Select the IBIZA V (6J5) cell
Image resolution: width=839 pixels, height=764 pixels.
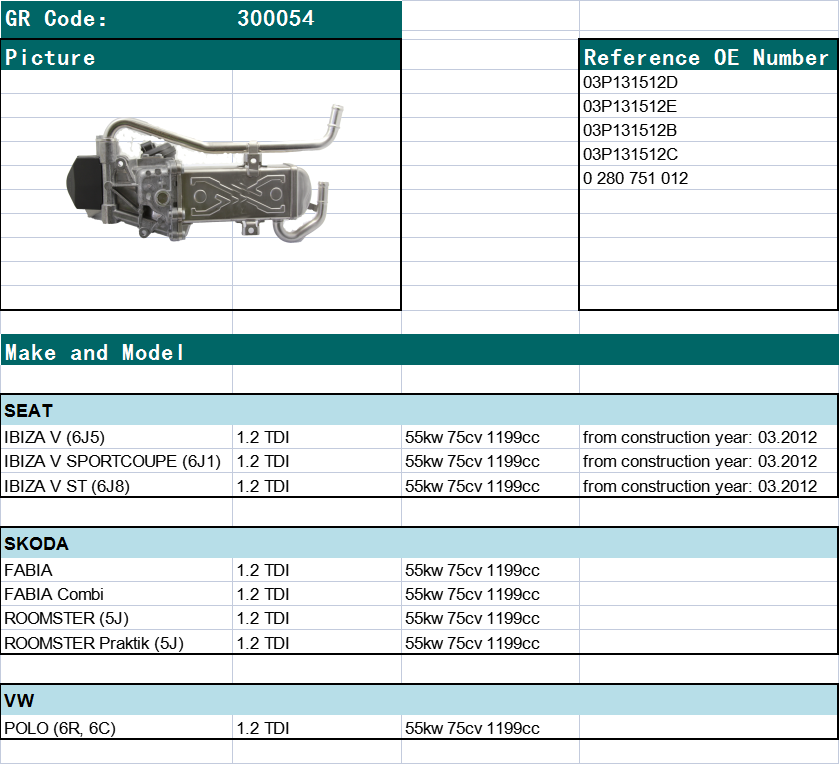(x=117, y=437)
